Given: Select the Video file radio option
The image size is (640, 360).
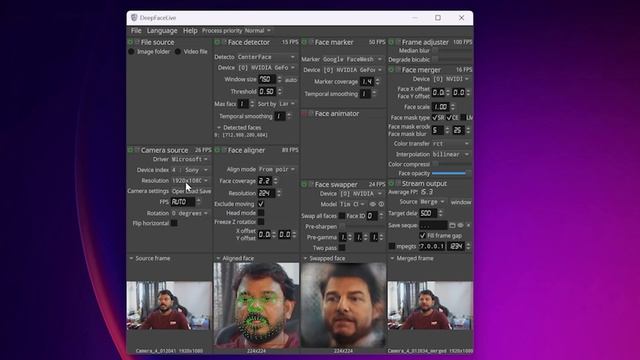Looking at the screenshot, I should click(178, 52).
